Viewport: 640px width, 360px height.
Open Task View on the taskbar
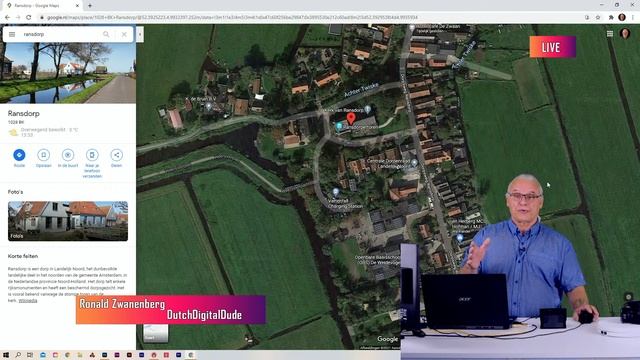tap(30, 355)
